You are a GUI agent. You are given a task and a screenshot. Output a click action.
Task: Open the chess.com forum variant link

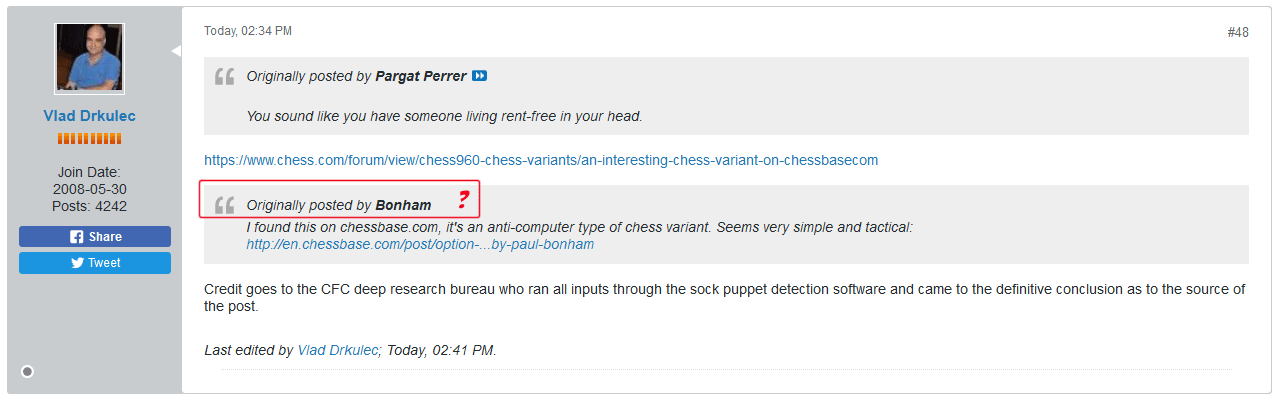point(541,160)
